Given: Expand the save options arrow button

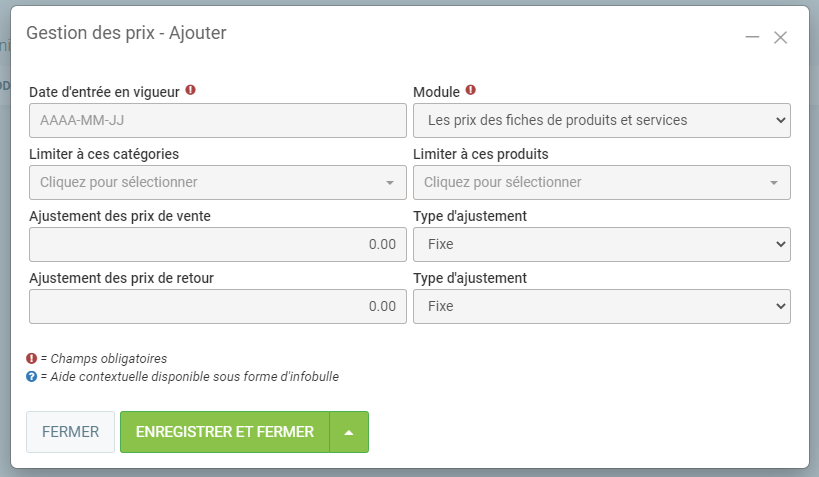Looking at the screenshot, I should (349, 432).
